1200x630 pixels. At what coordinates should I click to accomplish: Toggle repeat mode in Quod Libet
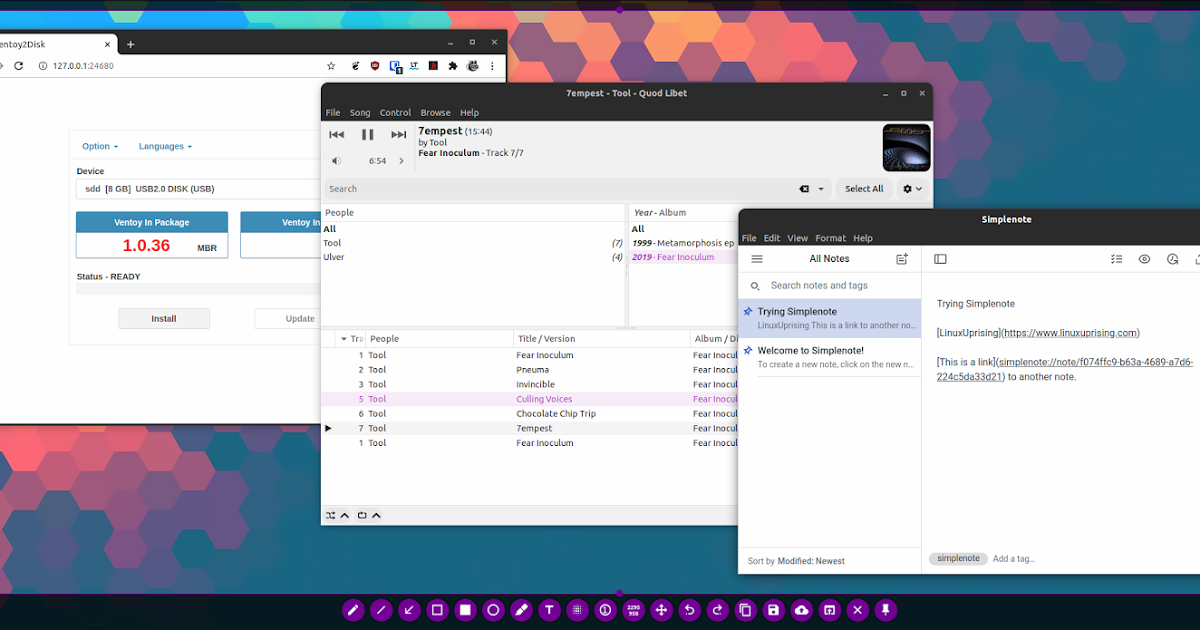pos(363,516)
